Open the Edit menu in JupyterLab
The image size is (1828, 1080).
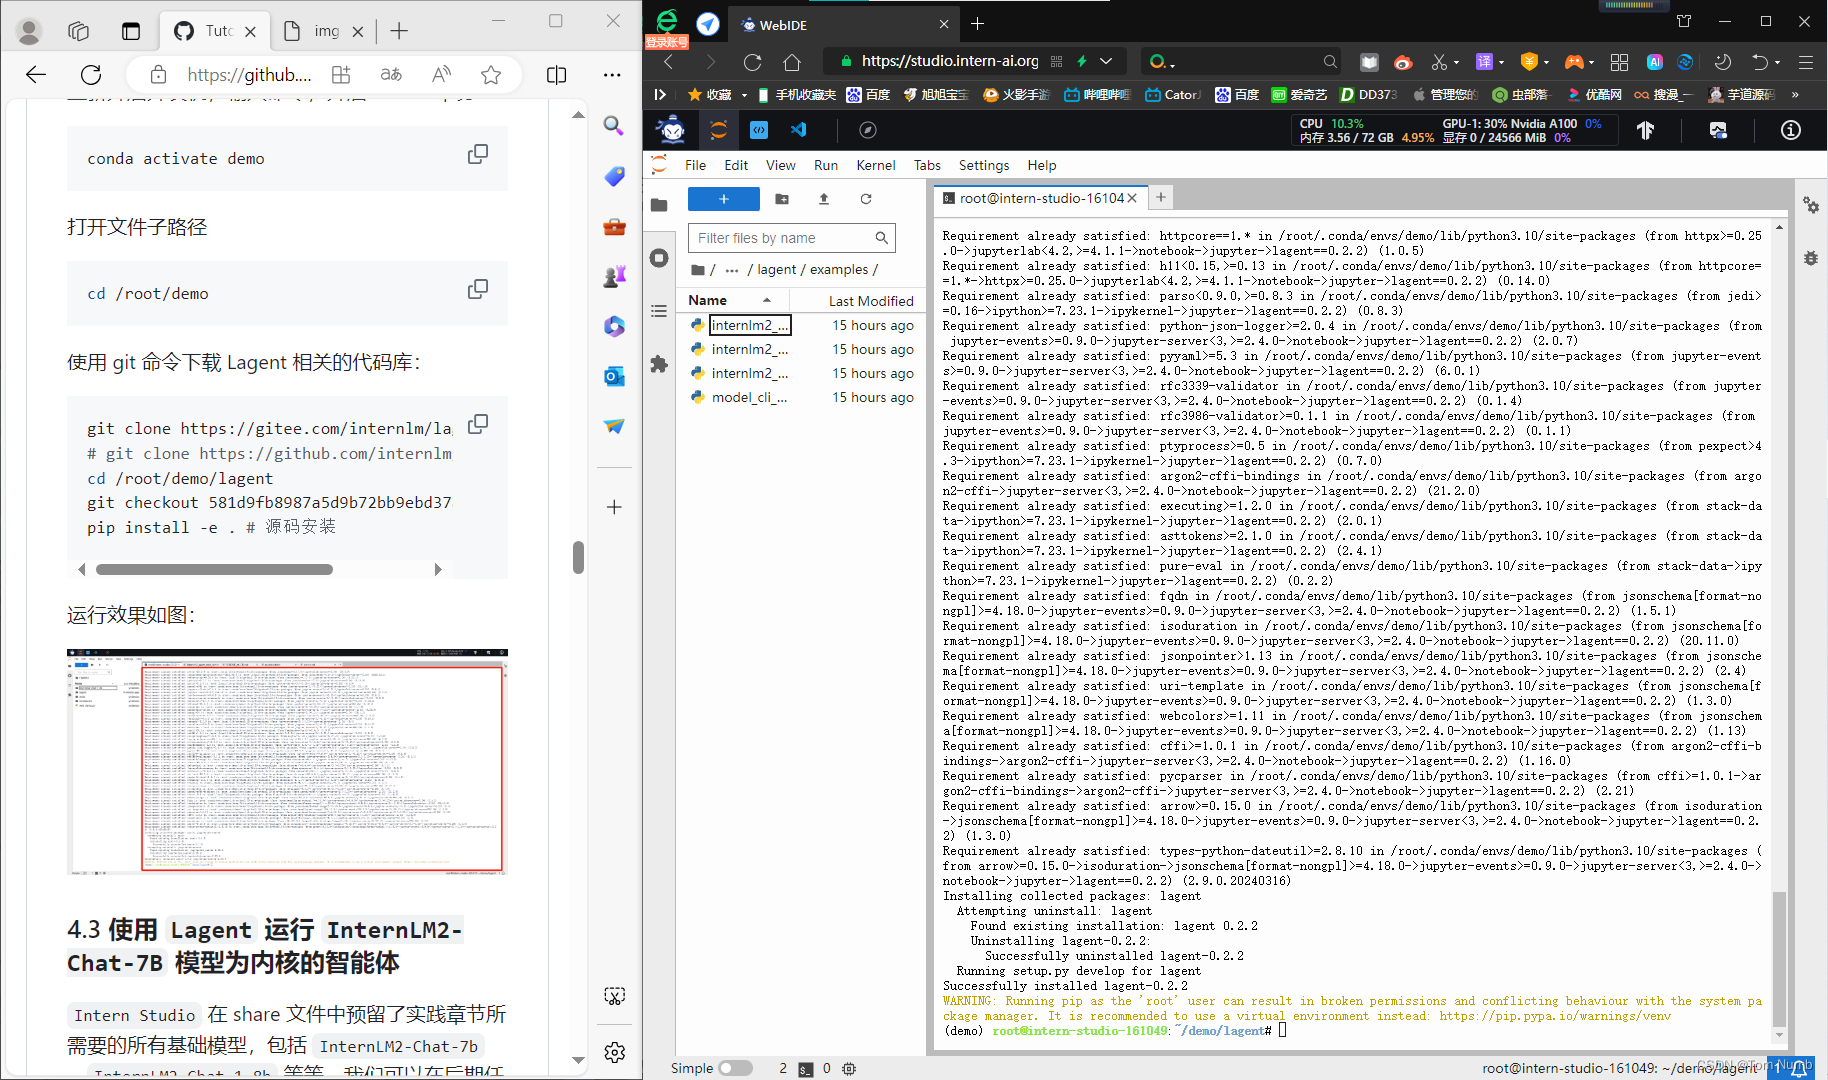click(x=736, y=165)
